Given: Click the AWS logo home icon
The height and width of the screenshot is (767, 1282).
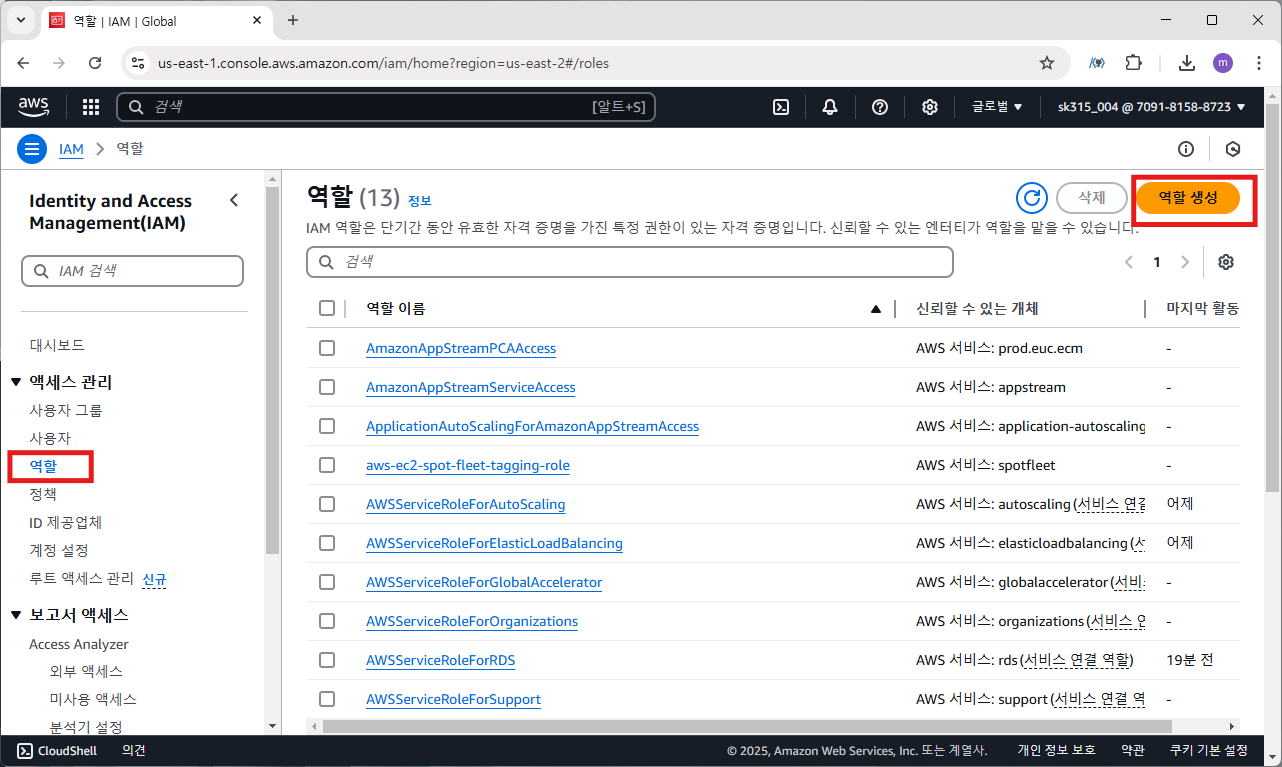Looking at the screenshot, I should click(35, 106).
